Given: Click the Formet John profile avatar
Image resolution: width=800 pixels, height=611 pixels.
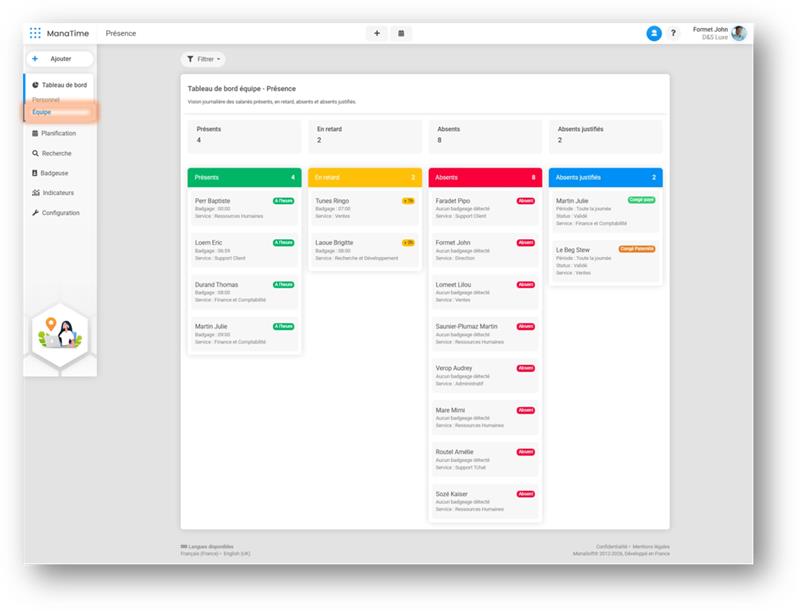Looking at the screenshot, I should click(738, 33).
